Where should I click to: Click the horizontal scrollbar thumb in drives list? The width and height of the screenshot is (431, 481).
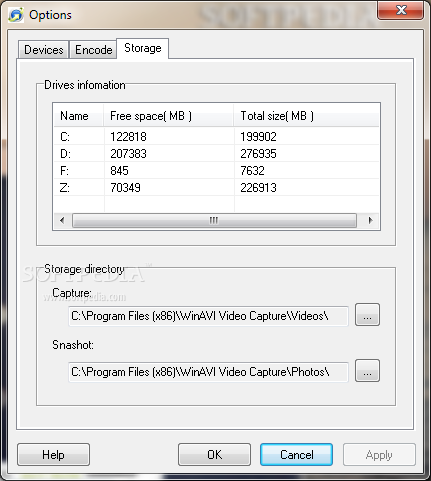tap(214, 220)
